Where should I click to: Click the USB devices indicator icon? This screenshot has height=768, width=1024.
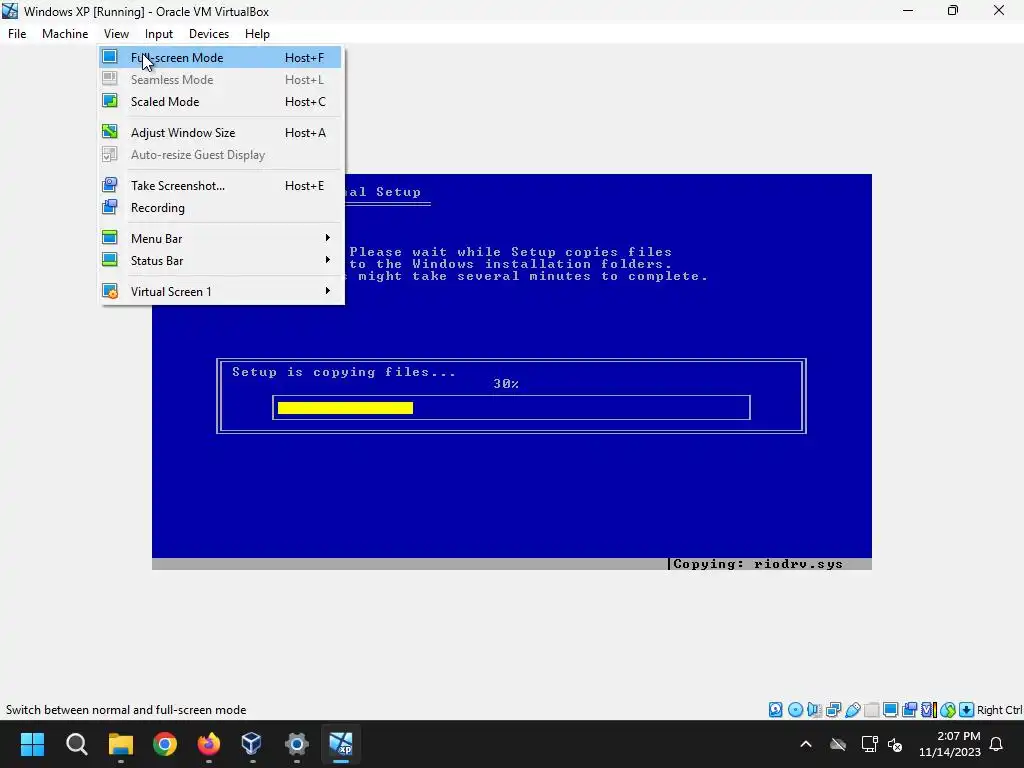[852, 710]
